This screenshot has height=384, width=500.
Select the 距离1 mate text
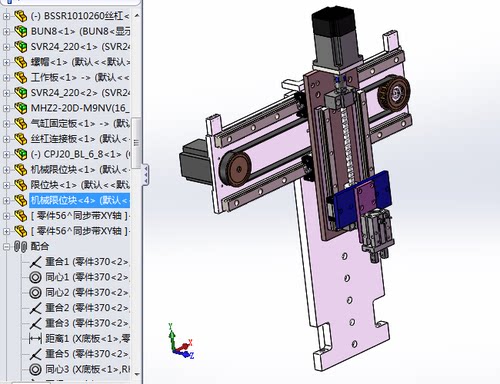(87, 339)
